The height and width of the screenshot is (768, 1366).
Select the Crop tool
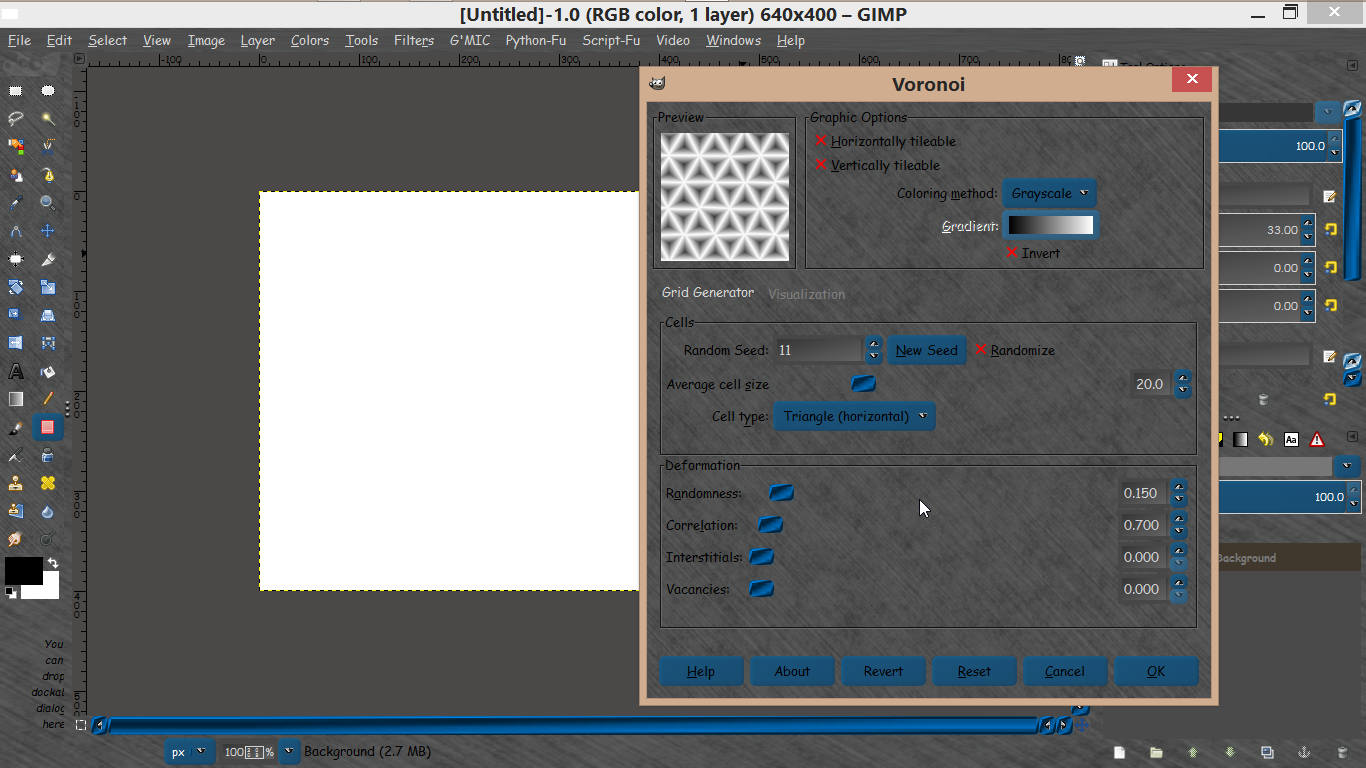(x=48, y=259)
